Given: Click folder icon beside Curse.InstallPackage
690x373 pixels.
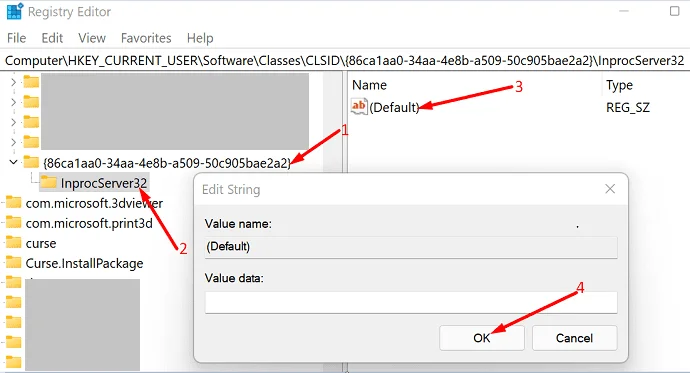Looking at the screenshot, I should click(x=14, y=263).
